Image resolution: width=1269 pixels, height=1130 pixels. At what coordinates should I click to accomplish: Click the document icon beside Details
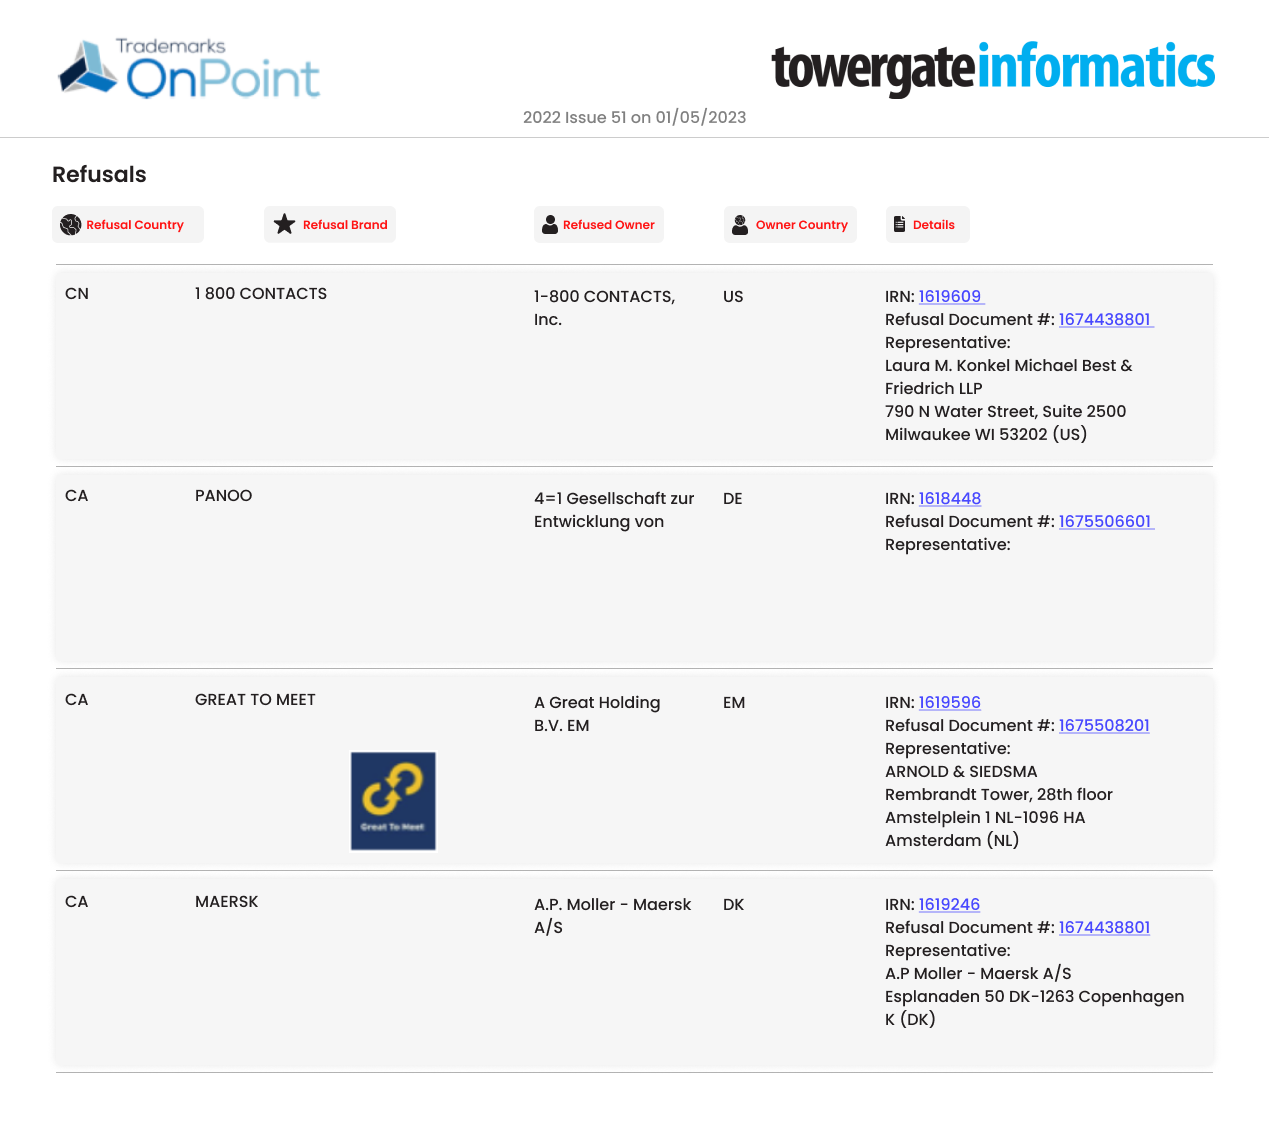pos(900,224)
